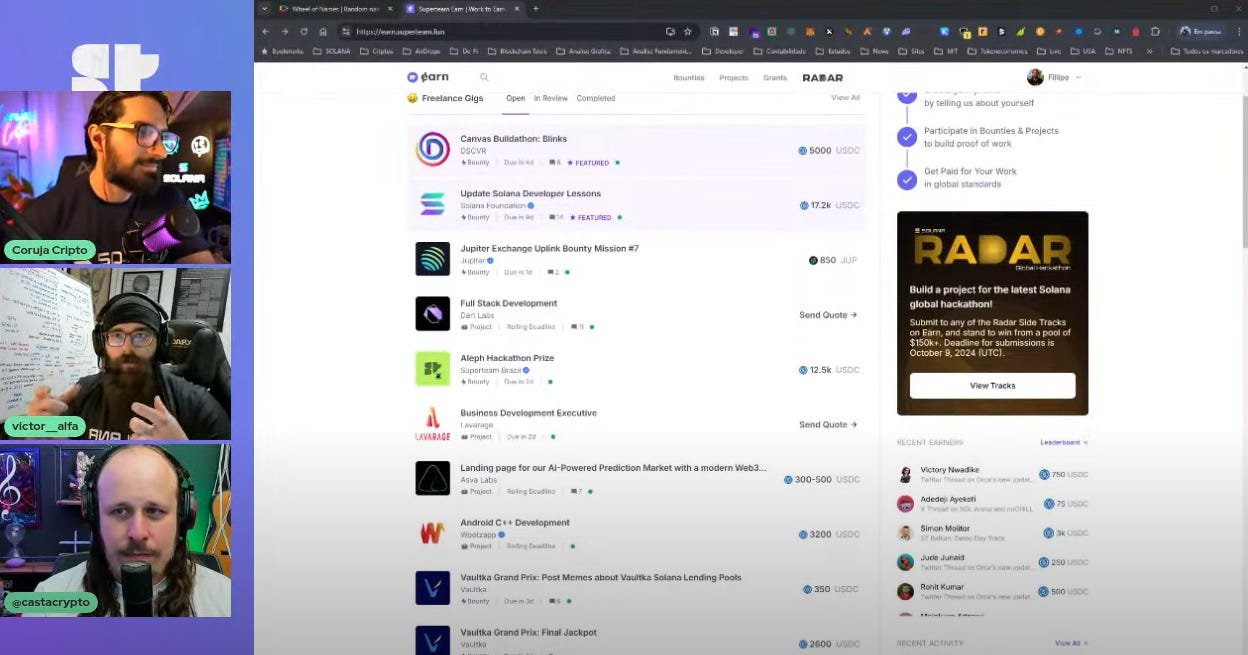Open the RADAR nav item
Viewport: 1248px width, 655px height.
pos(823,77)
